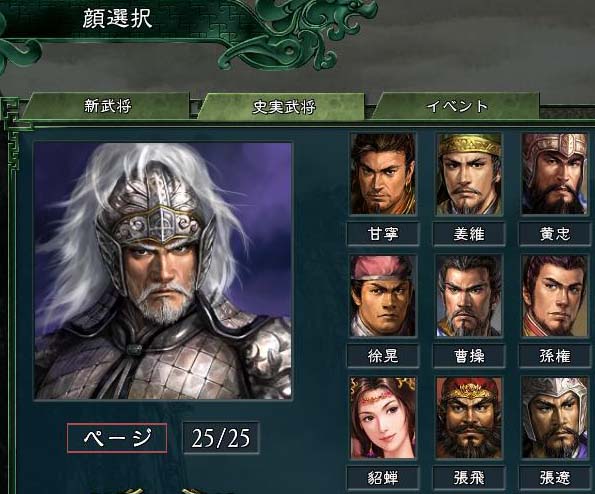The image size is (595, 494).
Task: Switch to the イベント tab
Action: 457,106
